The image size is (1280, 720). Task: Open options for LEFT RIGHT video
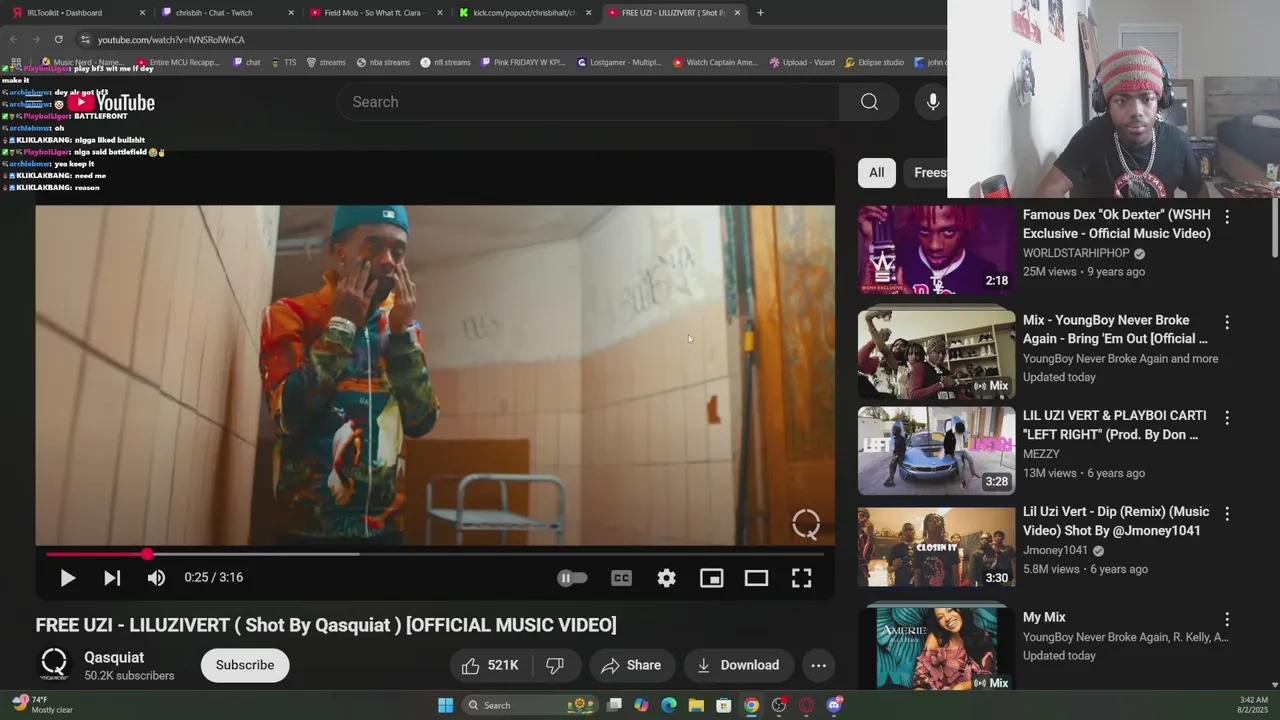tap(1227, 417)
